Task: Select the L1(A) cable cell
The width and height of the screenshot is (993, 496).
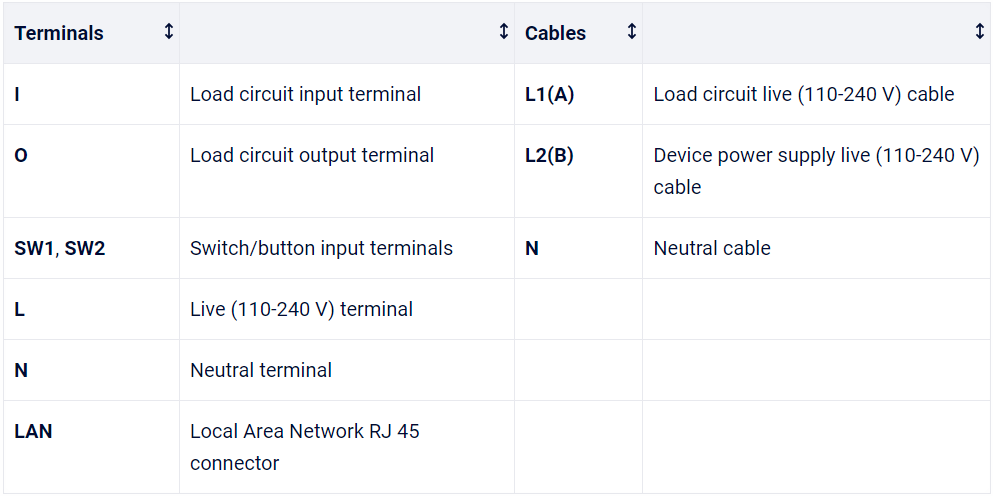Action: [x=550, y=95]
